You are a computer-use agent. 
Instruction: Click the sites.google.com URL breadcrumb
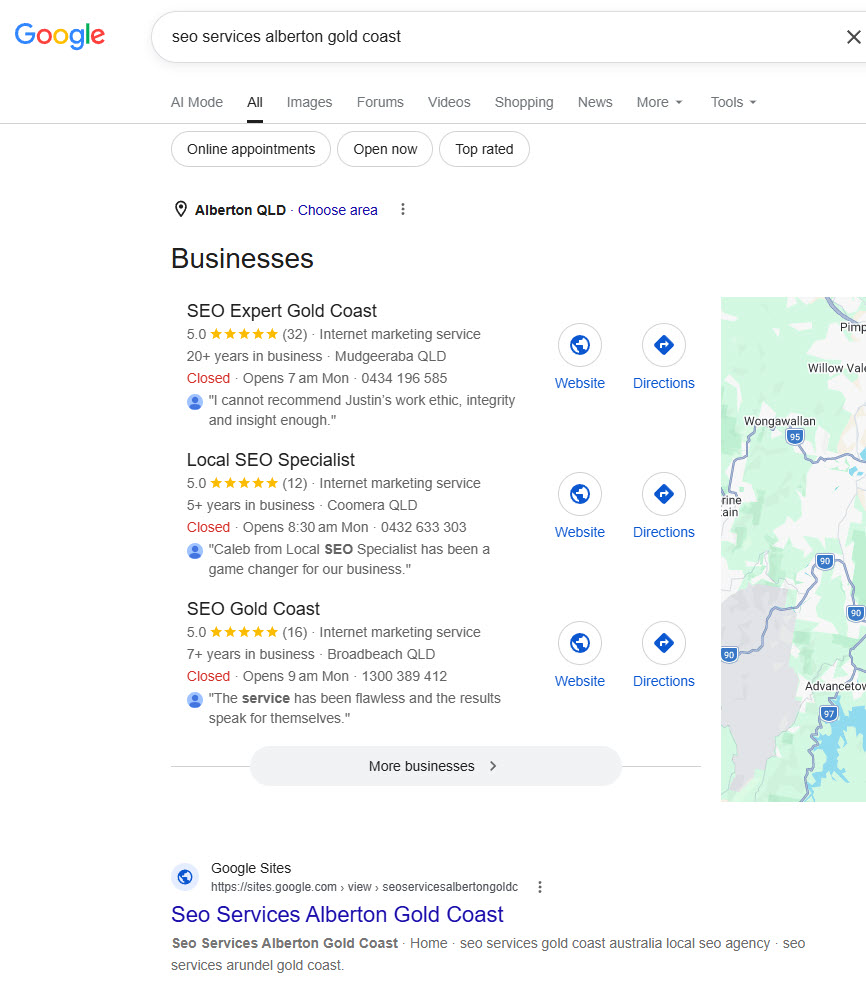pos(364,887)
